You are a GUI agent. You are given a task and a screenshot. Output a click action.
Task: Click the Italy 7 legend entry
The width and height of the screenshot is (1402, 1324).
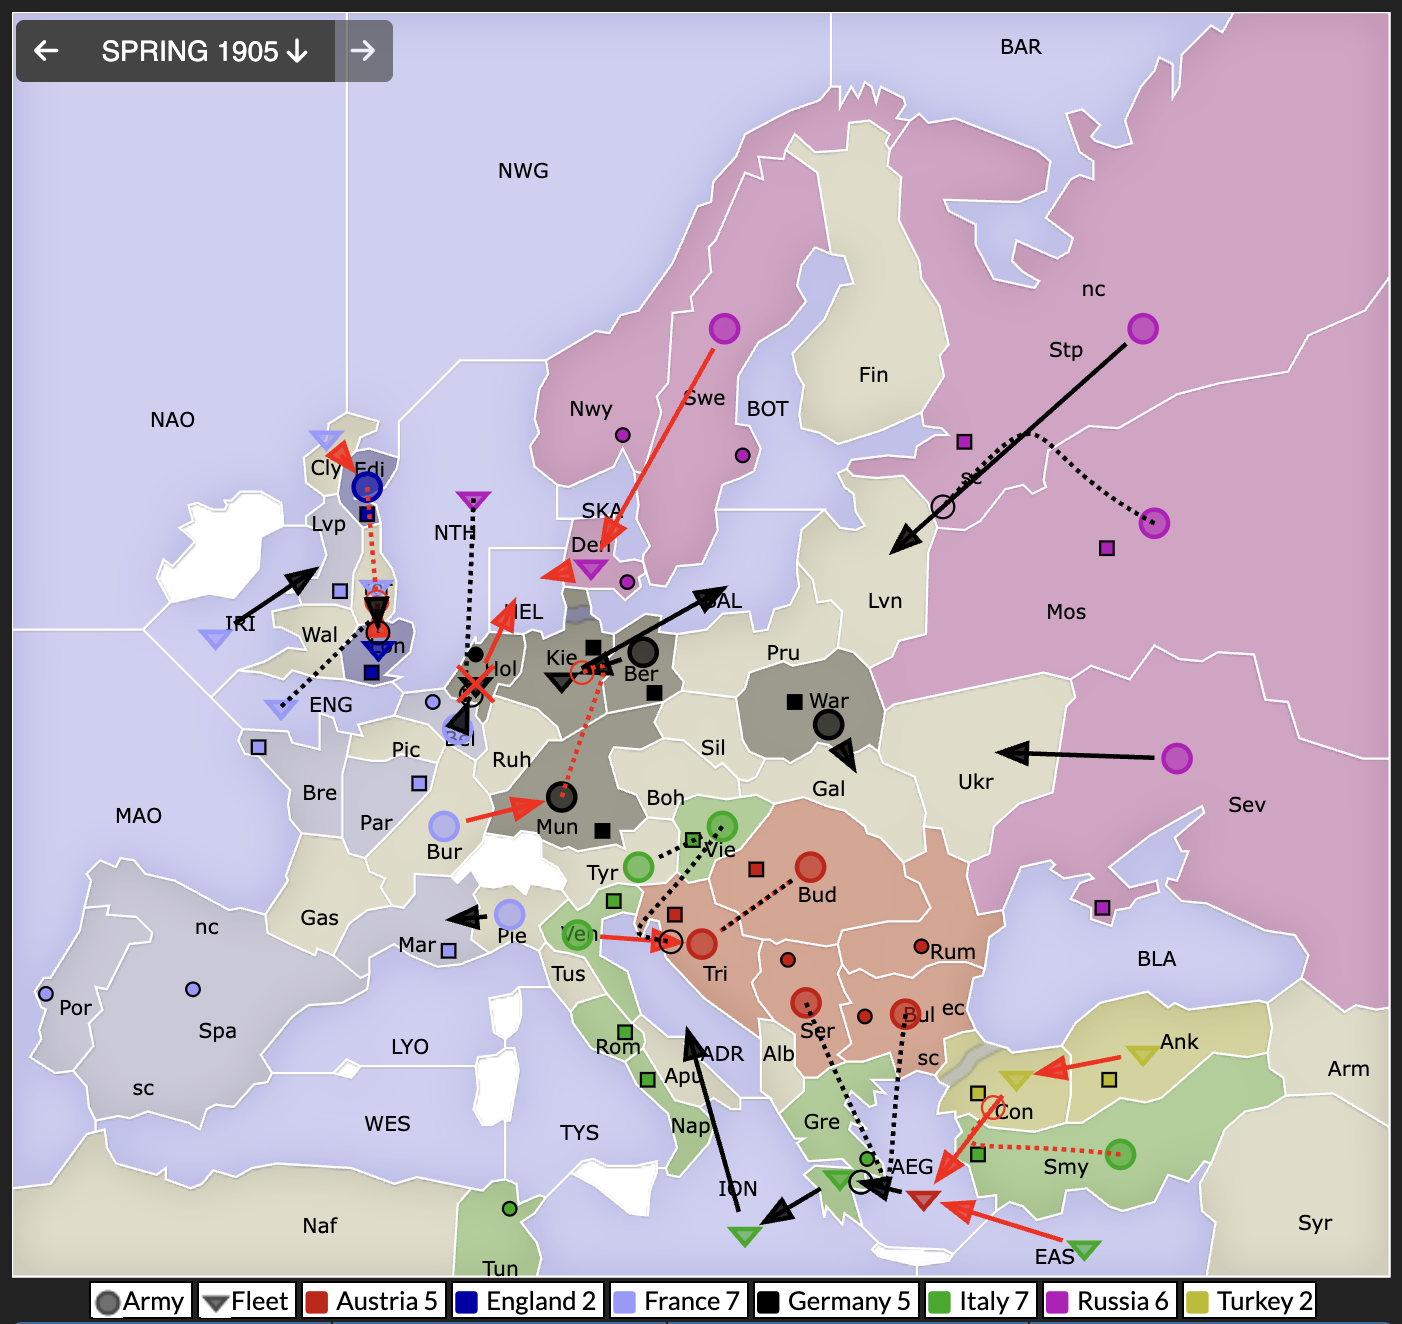(981, 1301)
